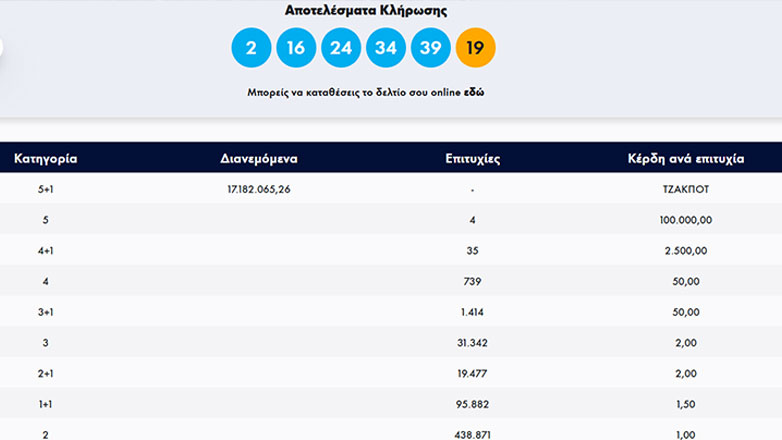Click the white circle at left edge
The width and height of the screenshot is (782, 440).
(x=2, y=47)
